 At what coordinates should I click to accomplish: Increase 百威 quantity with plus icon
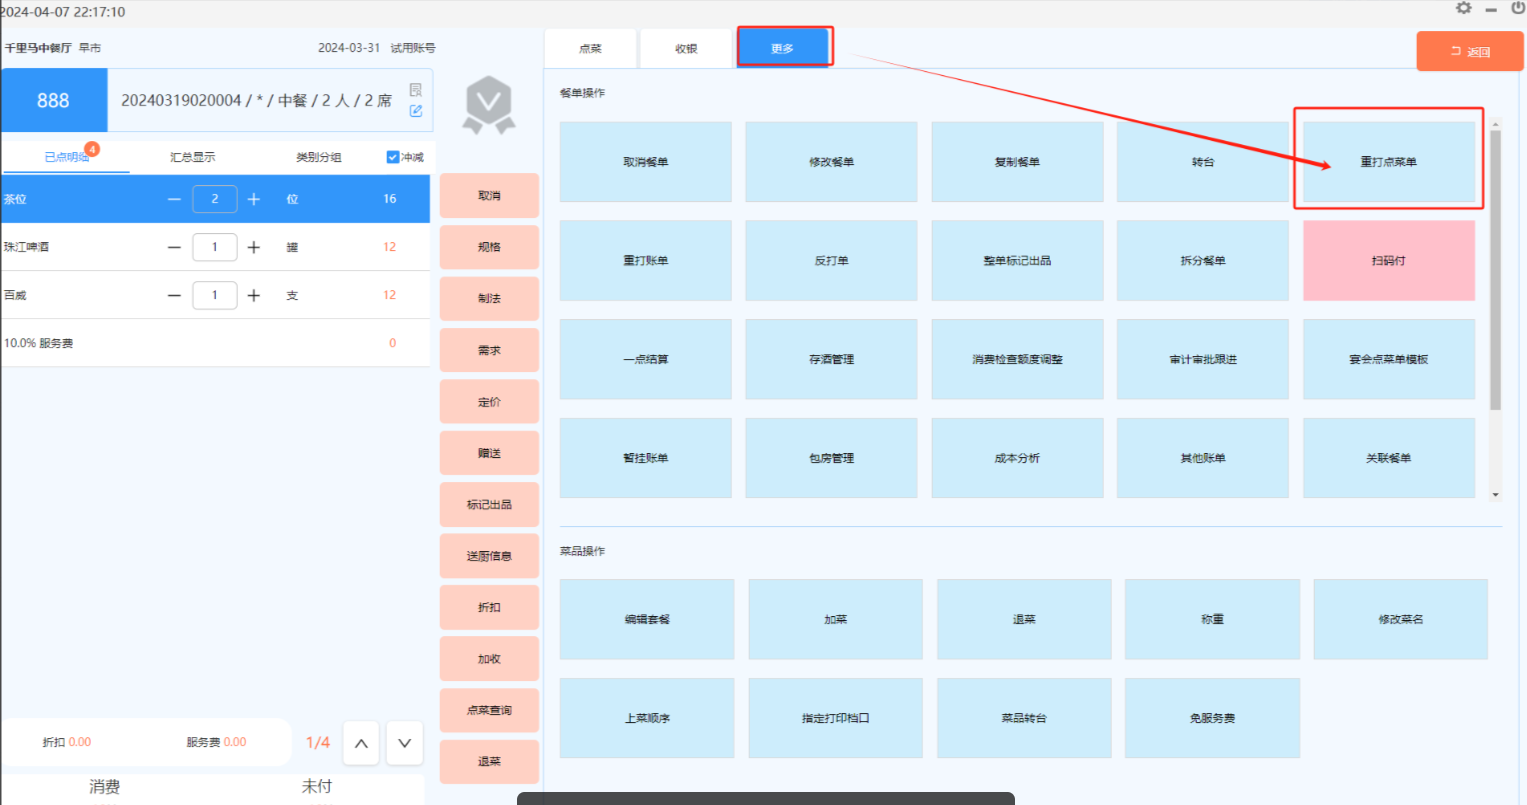click(x=254, y=295)
